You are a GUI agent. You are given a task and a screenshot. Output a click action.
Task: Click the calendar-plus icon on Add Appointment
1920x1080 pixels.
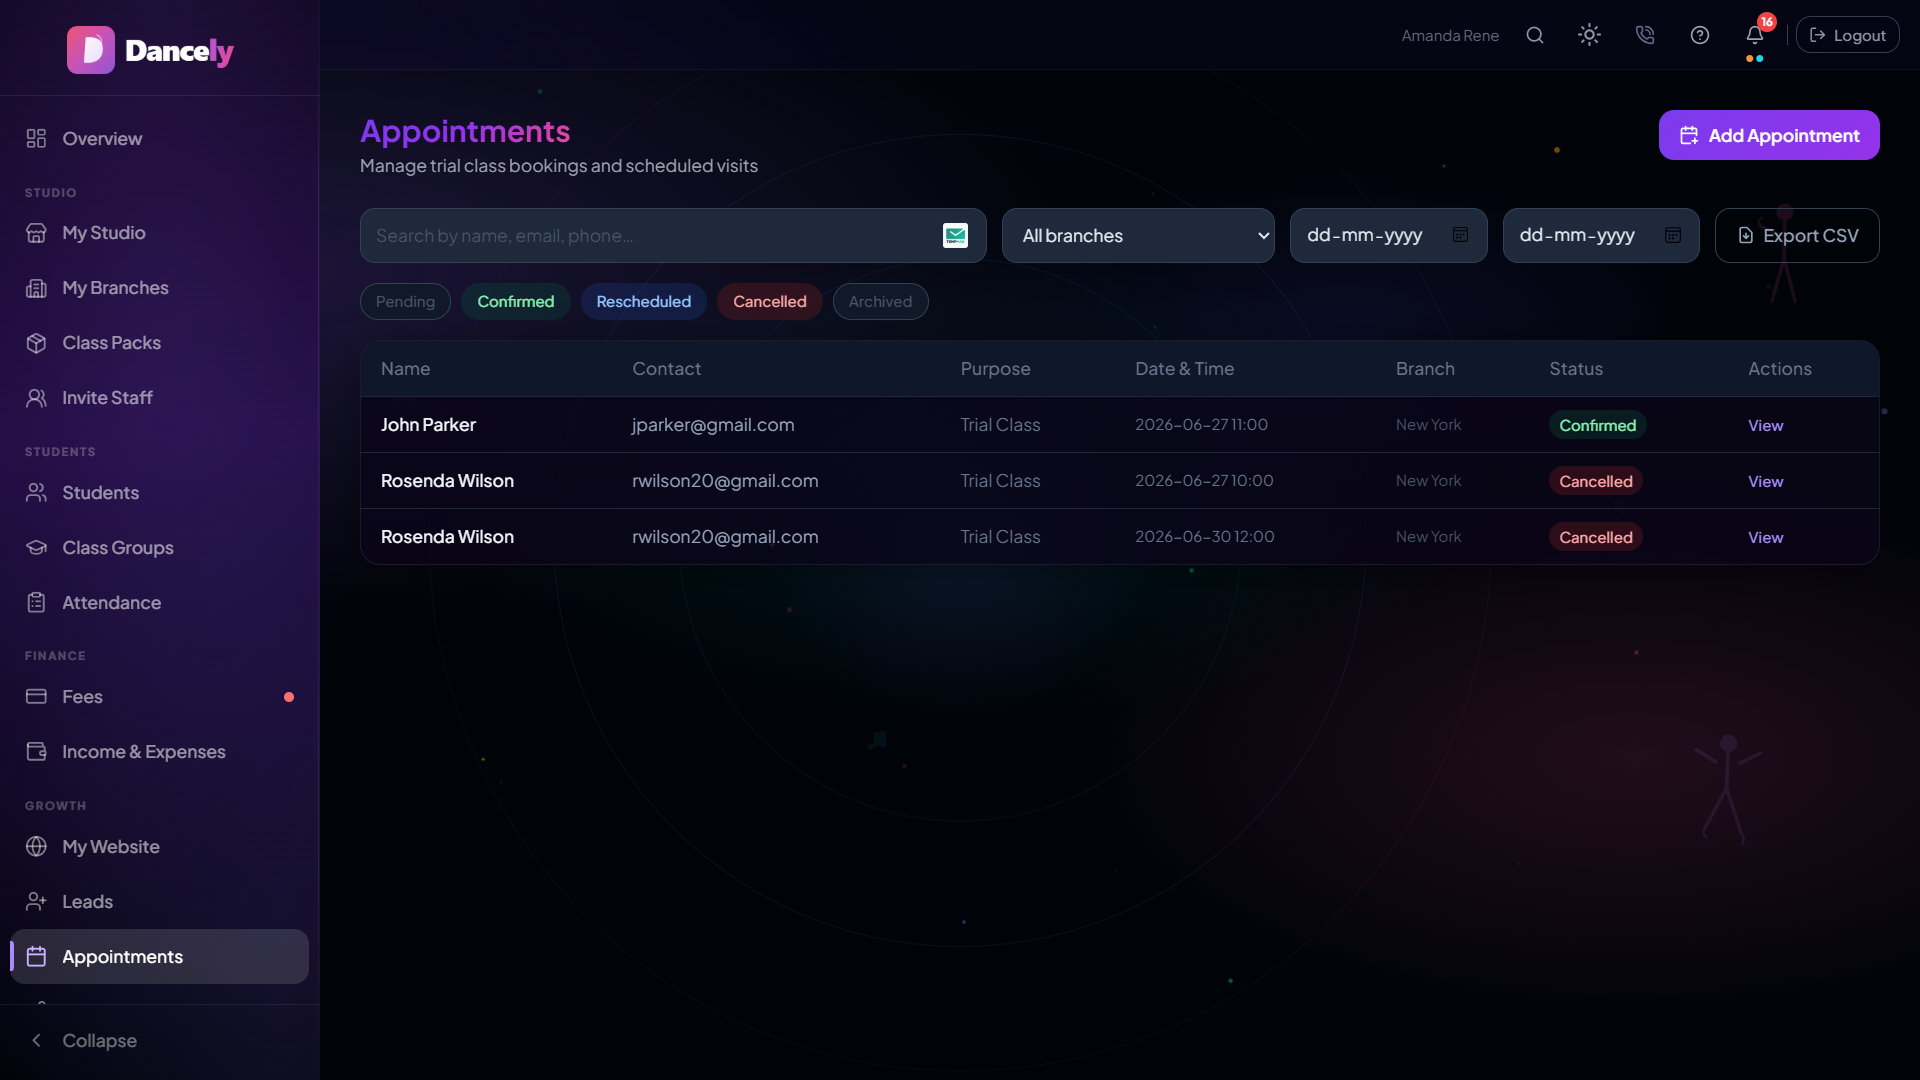[x=1689, y=135]
